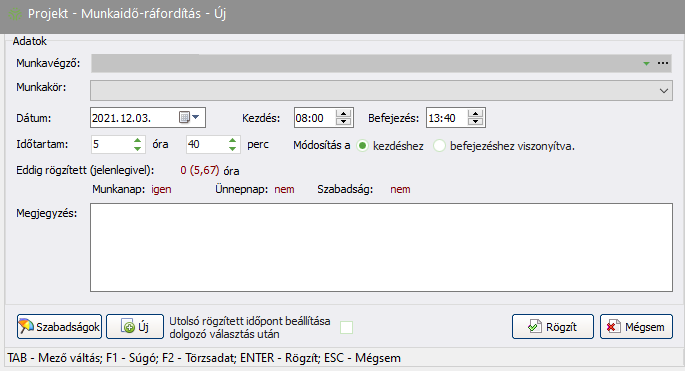Click the green arrow in Munkavégző field
Viewport: 685px width, 371px height.
pyautogui.click(x=646, y=64)
